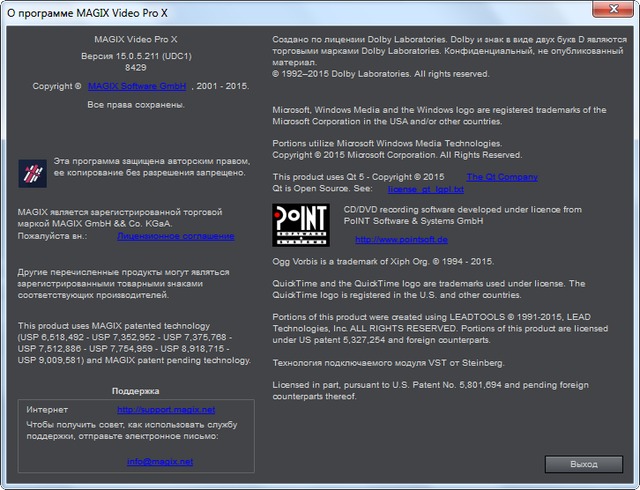Click the Поддержка heading
Image resolution: width=640 pixels, height=490 pixels.
[x=136, y=391]
